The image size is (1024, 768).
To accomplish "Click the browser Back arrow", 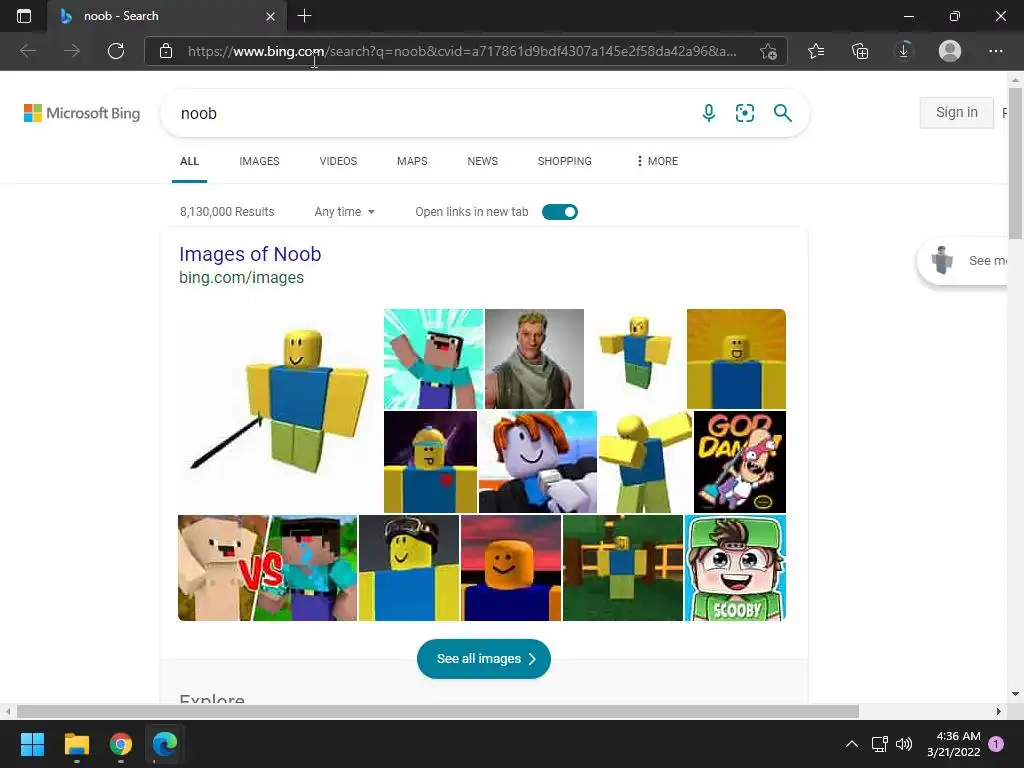I will pyautogui.click(x=27, y=51).
